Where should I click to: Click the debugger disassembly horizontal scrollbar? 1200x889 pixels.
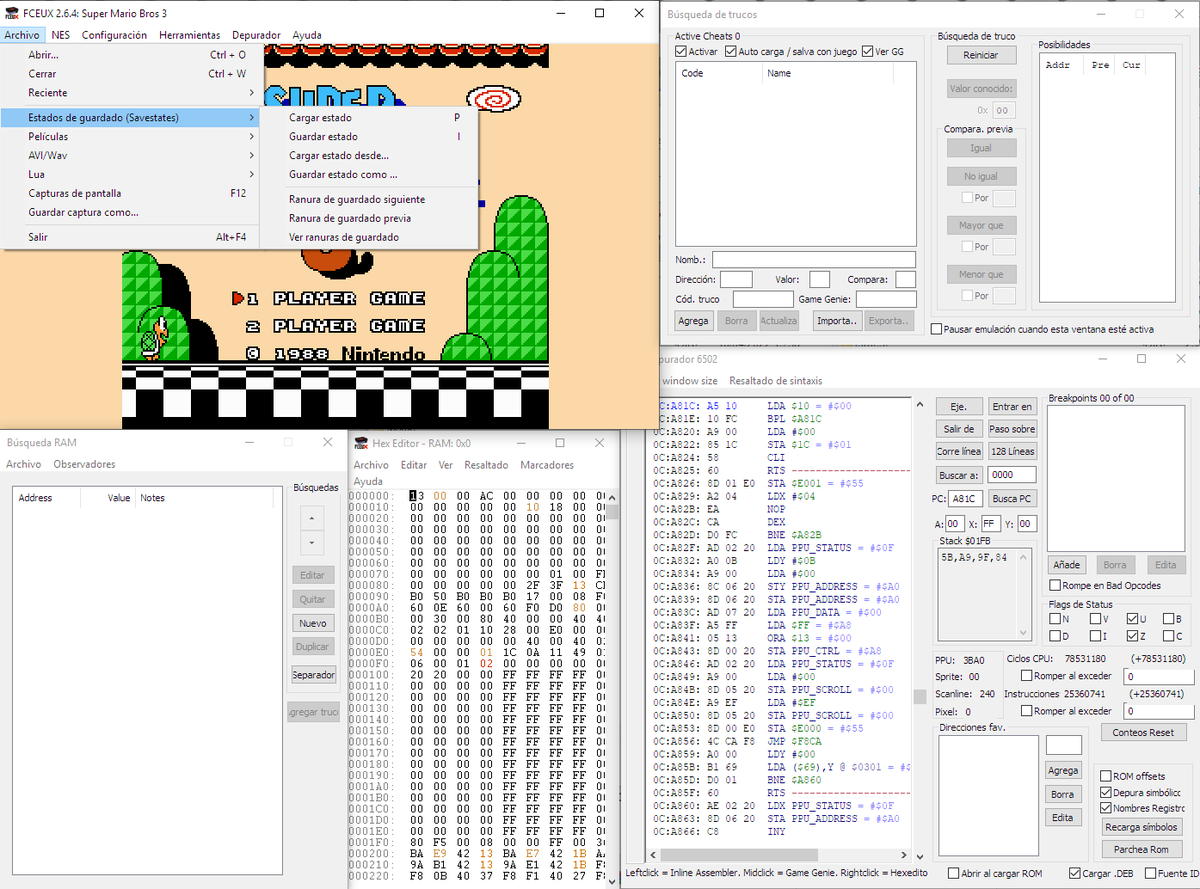[x=782, y=855]
